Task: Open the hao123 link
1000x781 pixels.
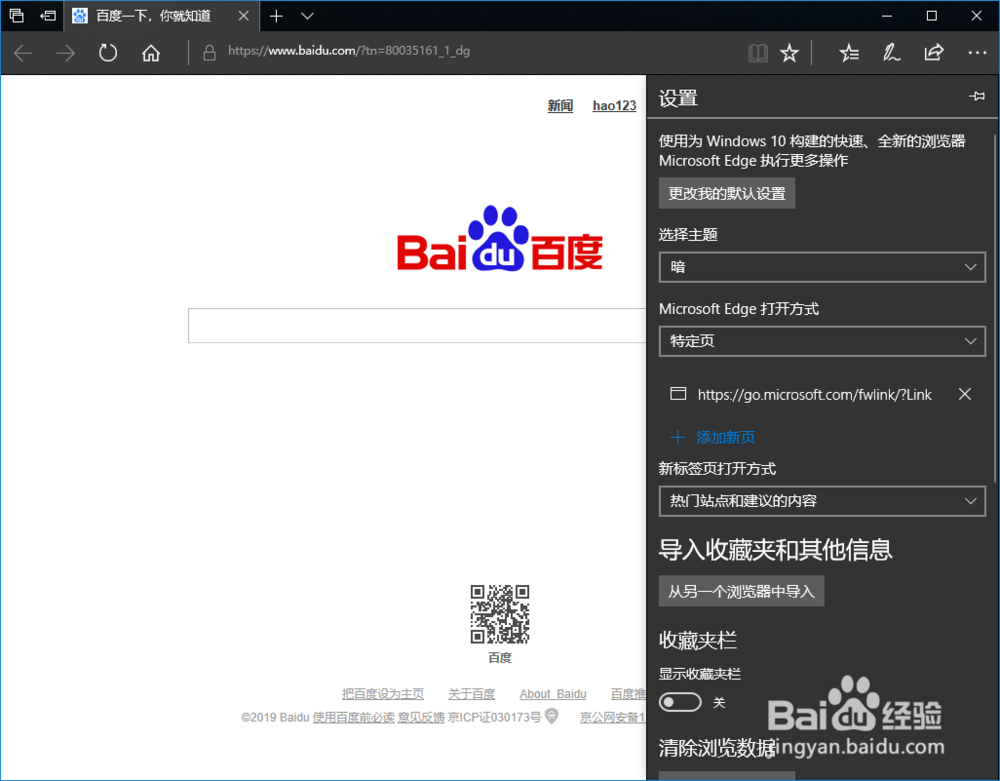Action: pyautogui.click(x=614, y=106)
